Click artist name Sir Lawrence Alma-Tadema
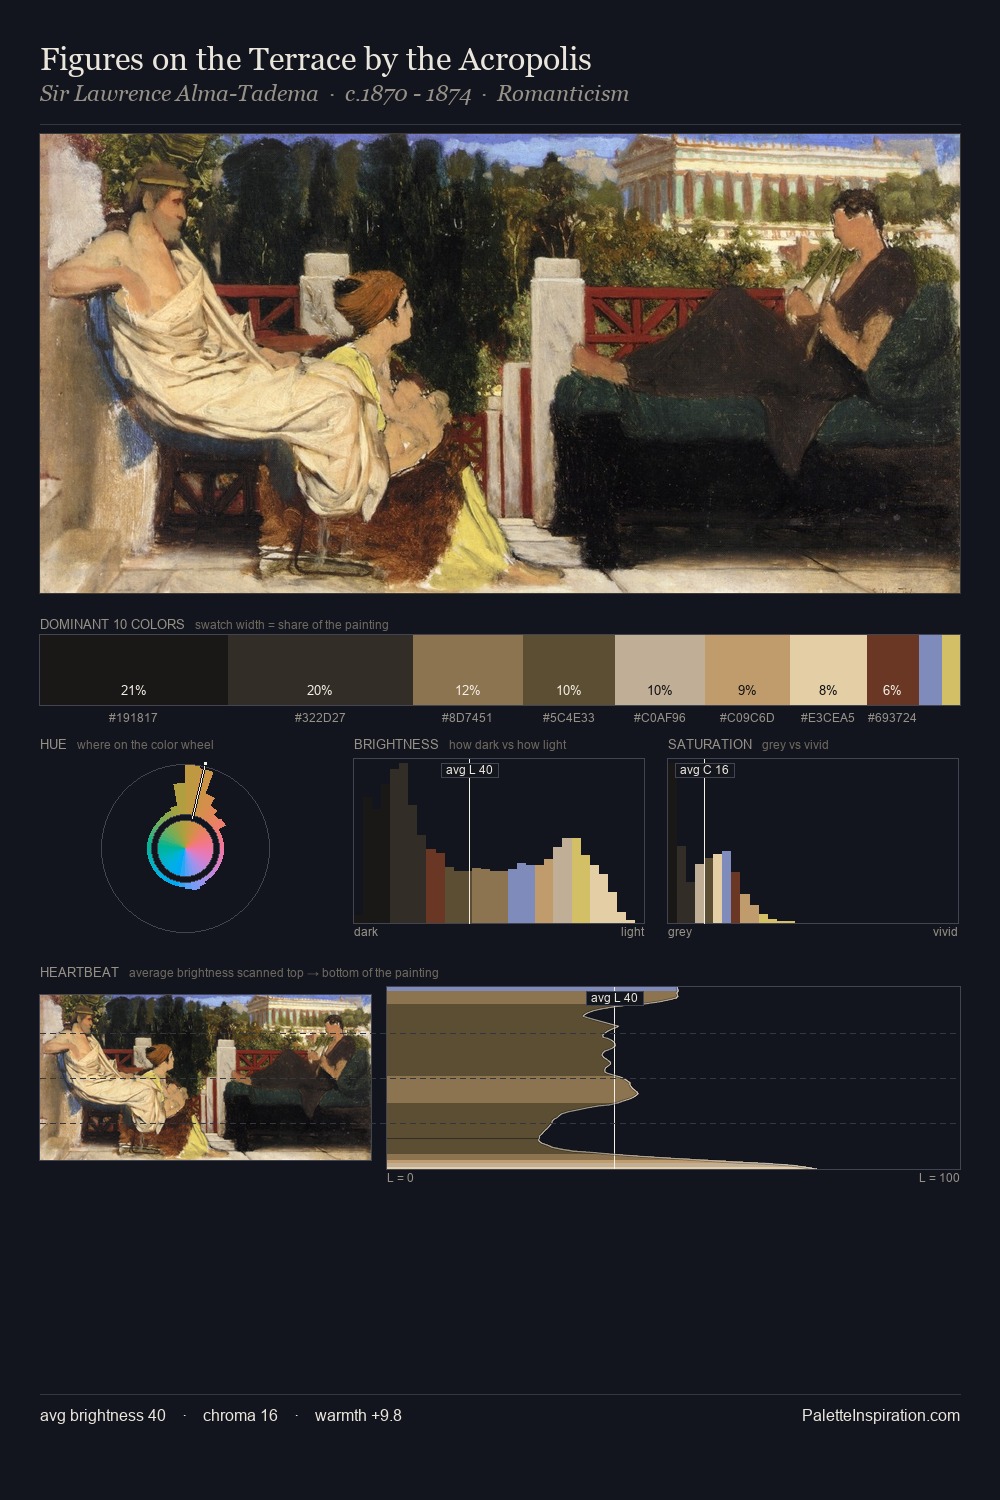 pyautogui.click(x=179, y=94)
